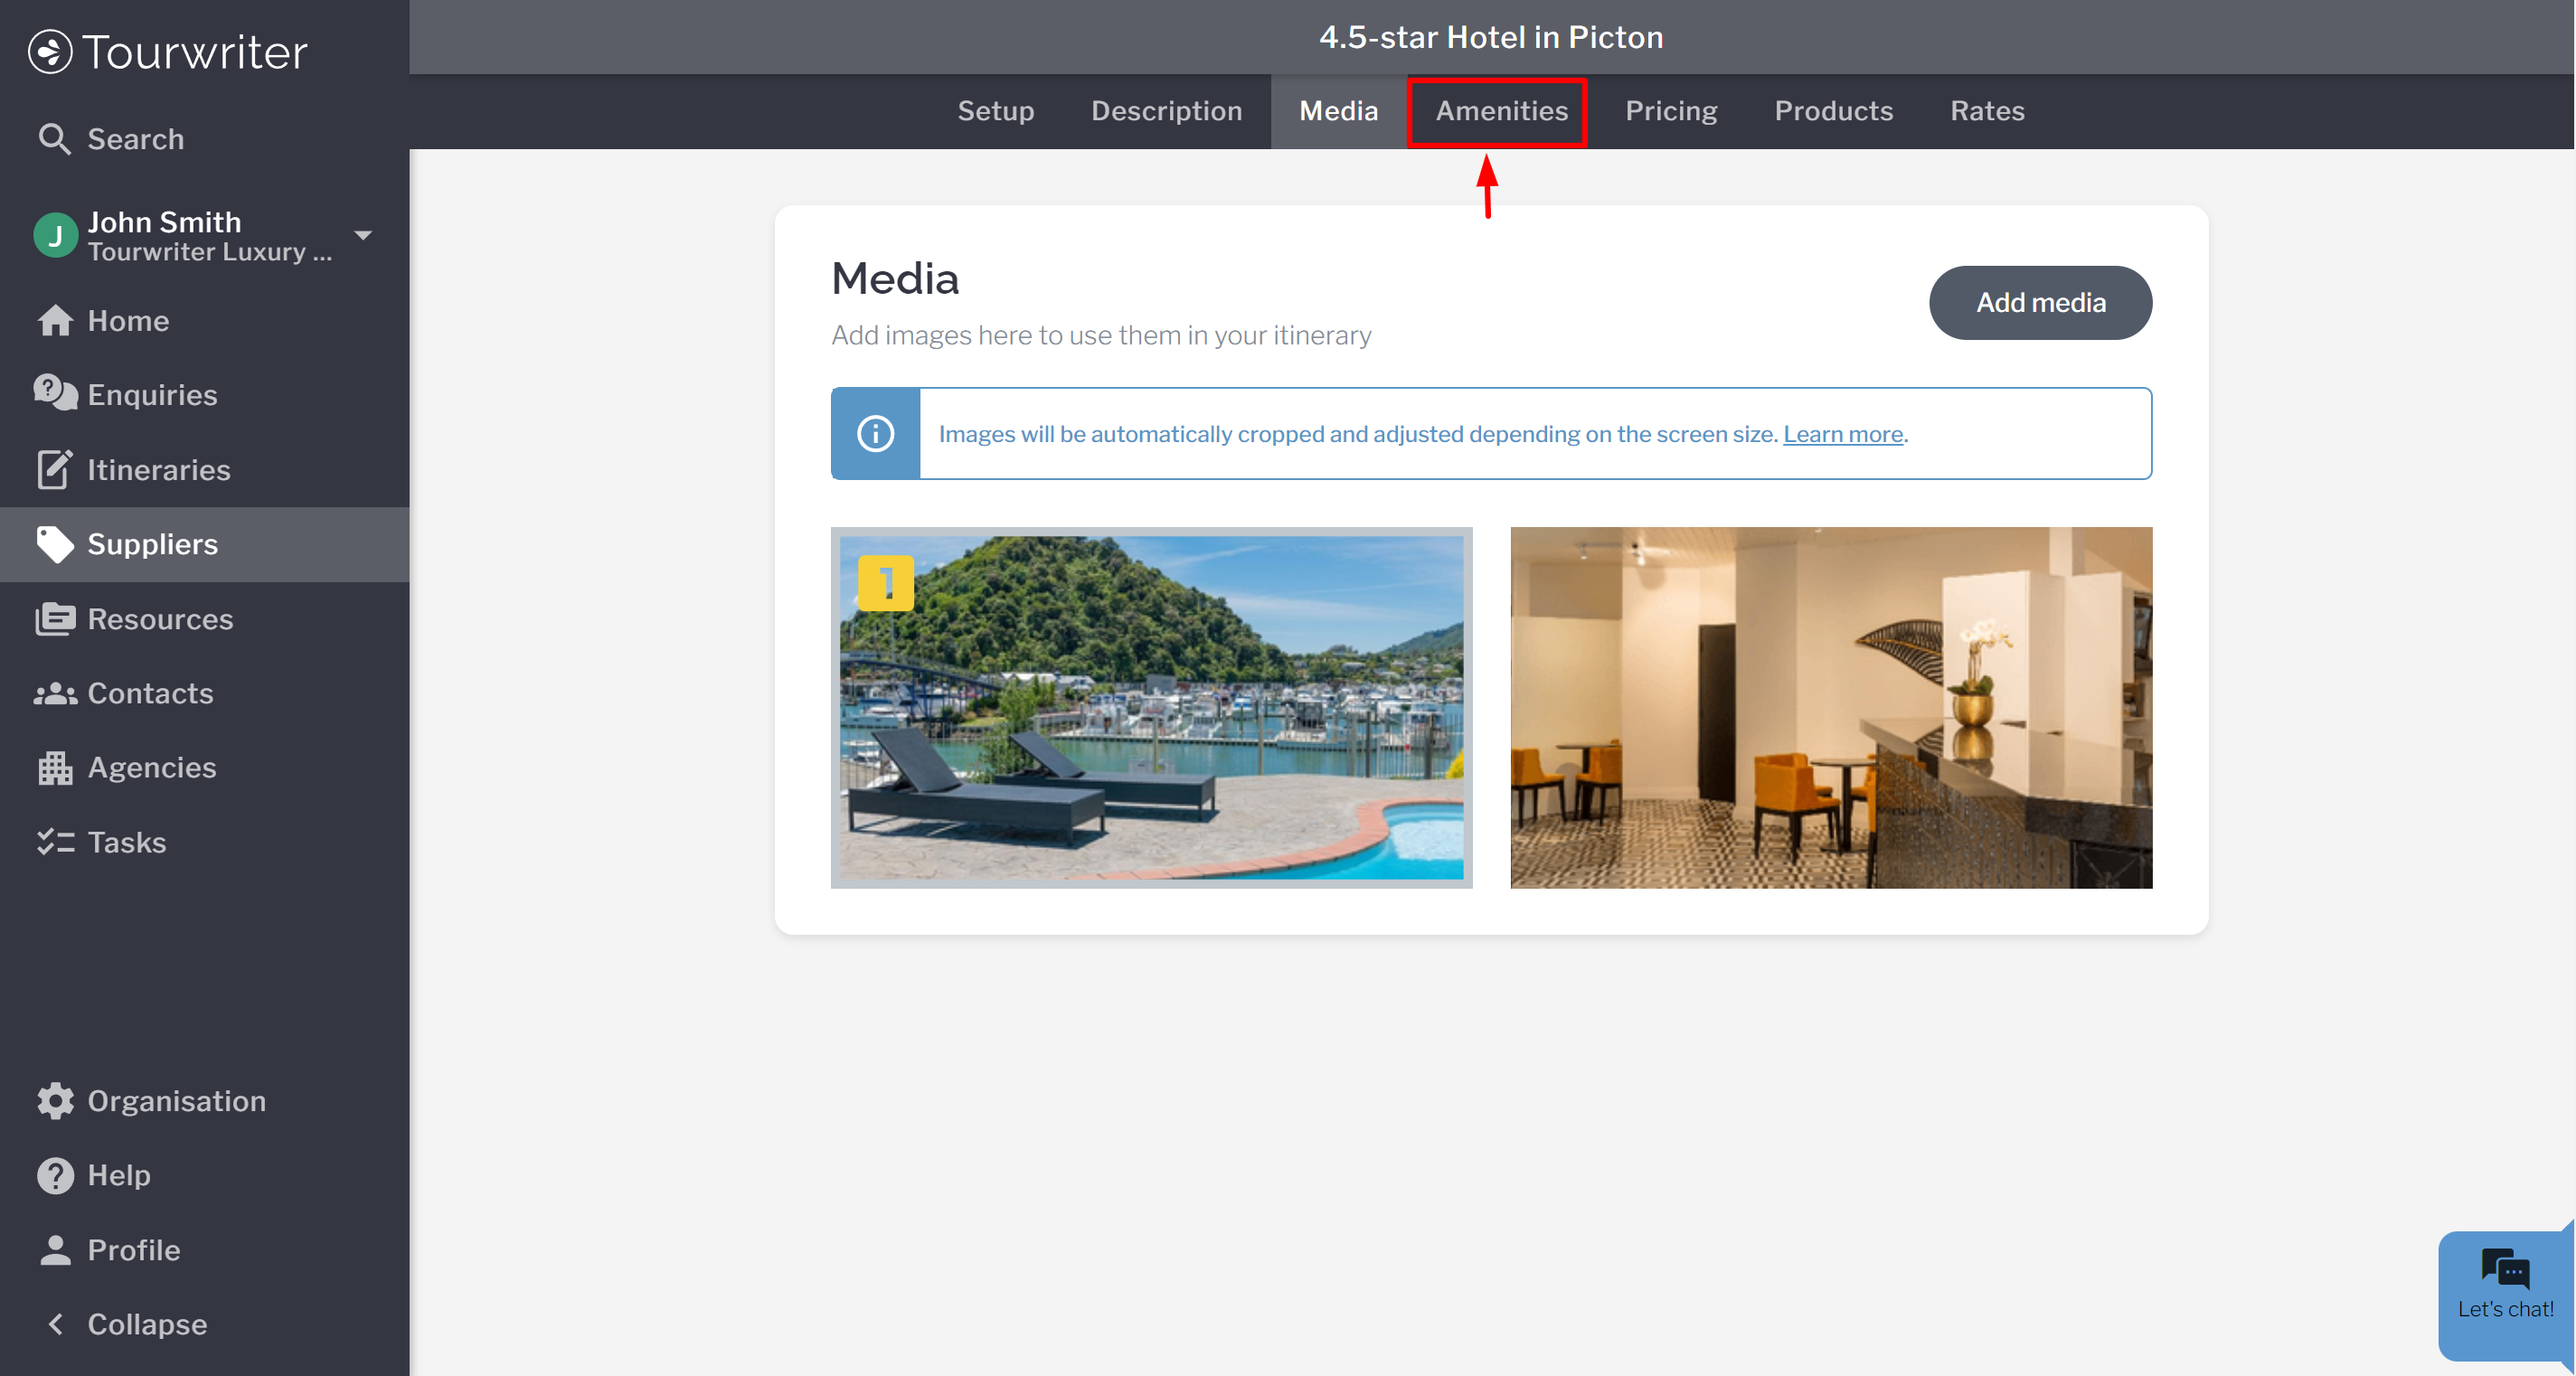Follow the Learn more link

click(x=1842, y=434)
